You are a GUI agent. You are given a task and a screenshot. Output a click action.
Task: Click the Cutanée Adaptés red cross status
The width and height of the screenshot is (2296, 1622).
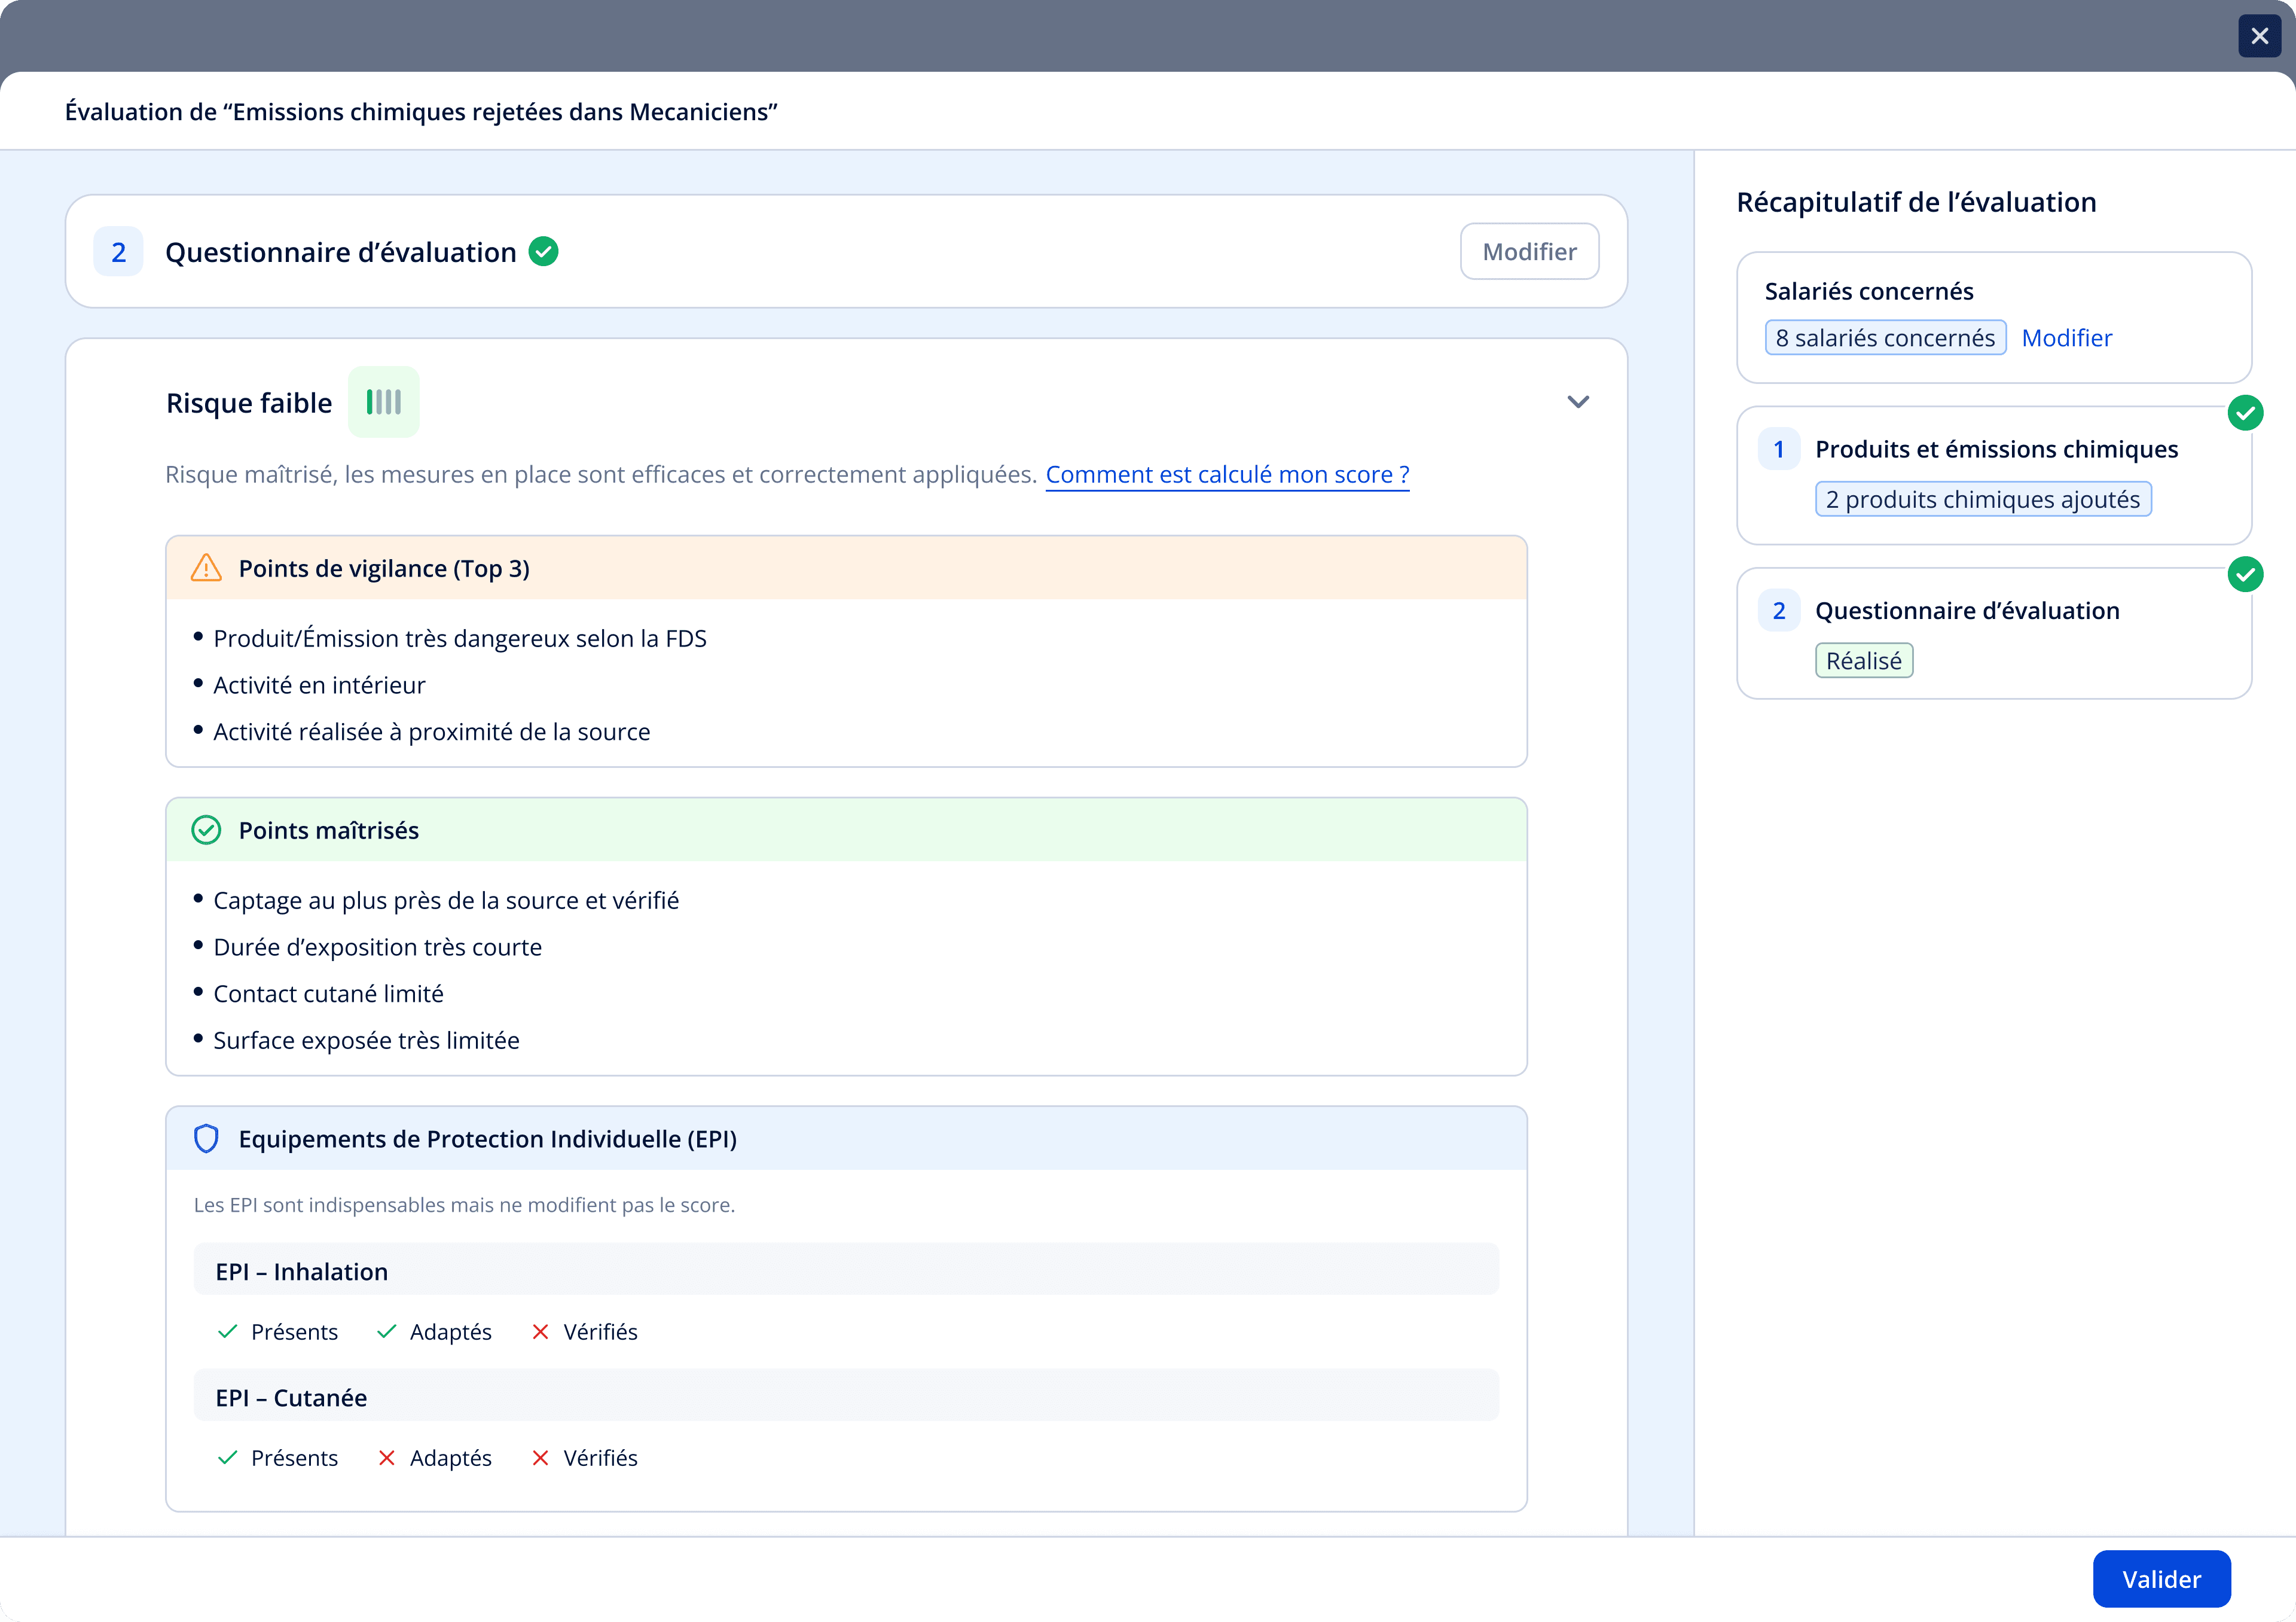[387, 1458]
